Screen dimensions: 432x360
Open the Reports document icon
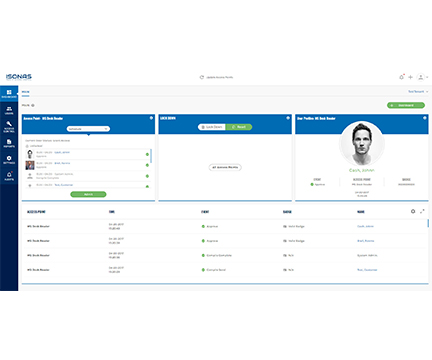click(9, 143)
